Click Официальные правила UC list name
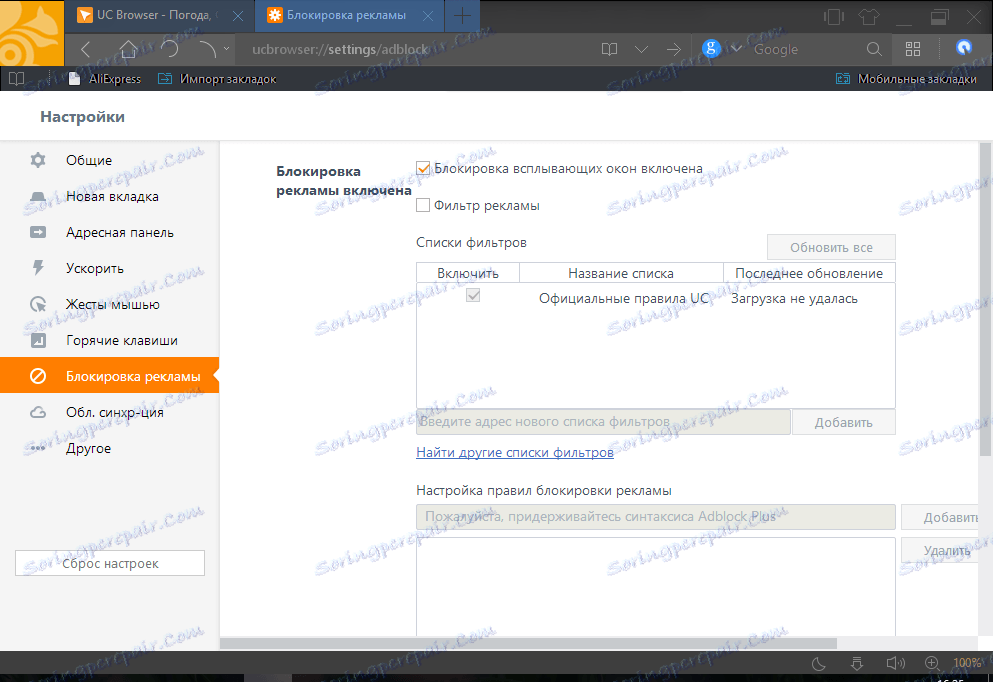Screen dimensions: 993x682 (x=624, y=298)
